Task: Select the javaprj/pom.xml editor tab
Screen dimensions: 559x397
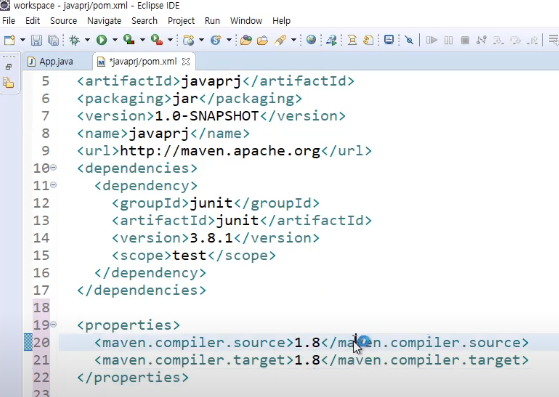Action: pyautogui.click(x=143, y=62)
